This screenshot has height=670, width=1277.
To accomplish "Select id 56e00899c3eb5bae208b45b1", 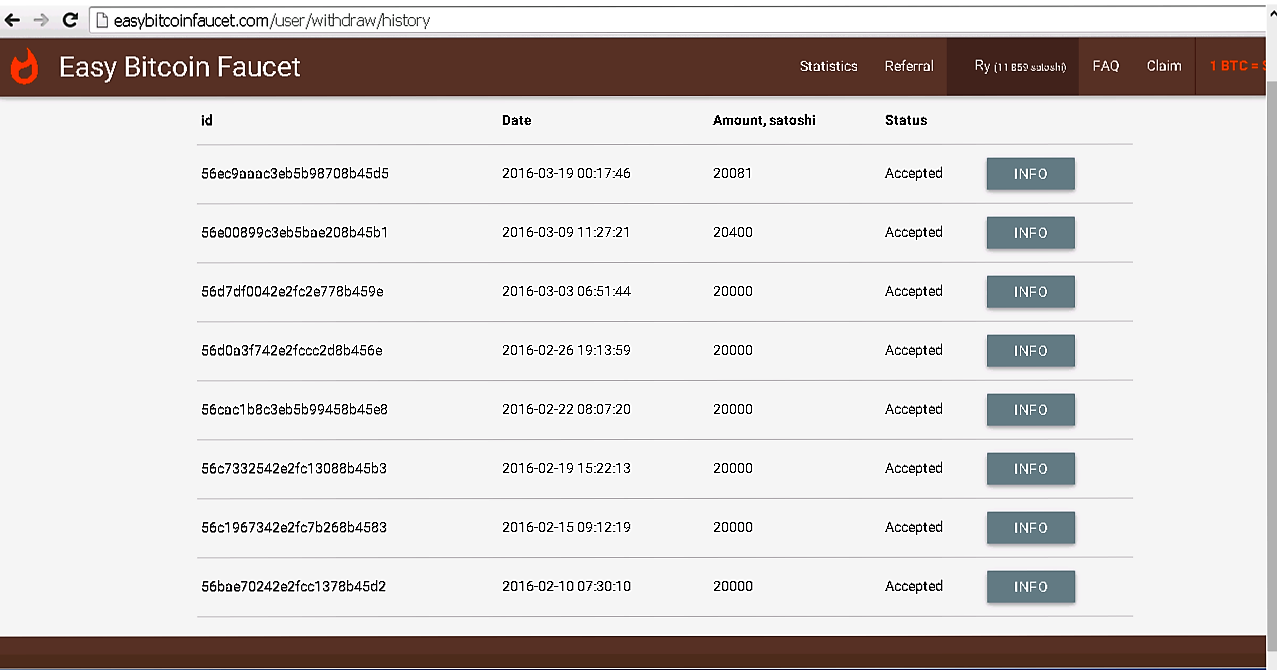I will pos(295,232).
